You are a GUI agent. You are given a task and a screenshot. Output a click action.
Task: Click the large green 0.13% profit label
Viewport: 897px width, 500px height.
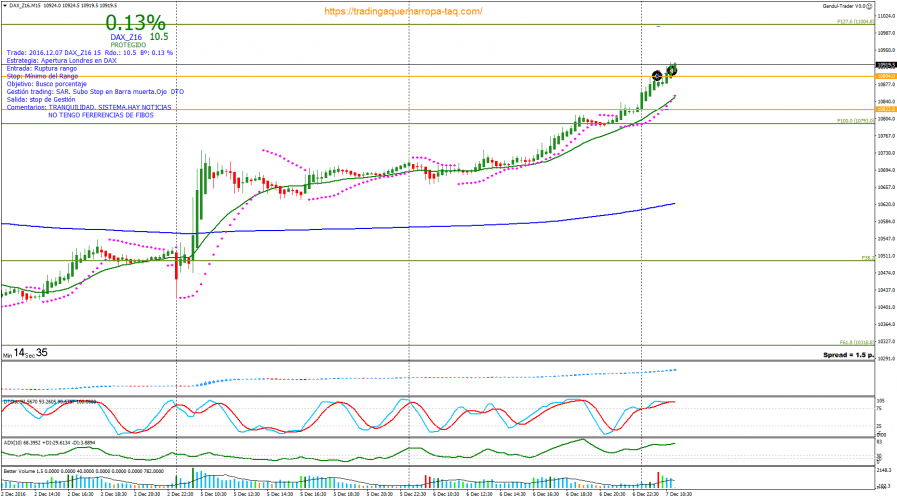click(135, 22)
